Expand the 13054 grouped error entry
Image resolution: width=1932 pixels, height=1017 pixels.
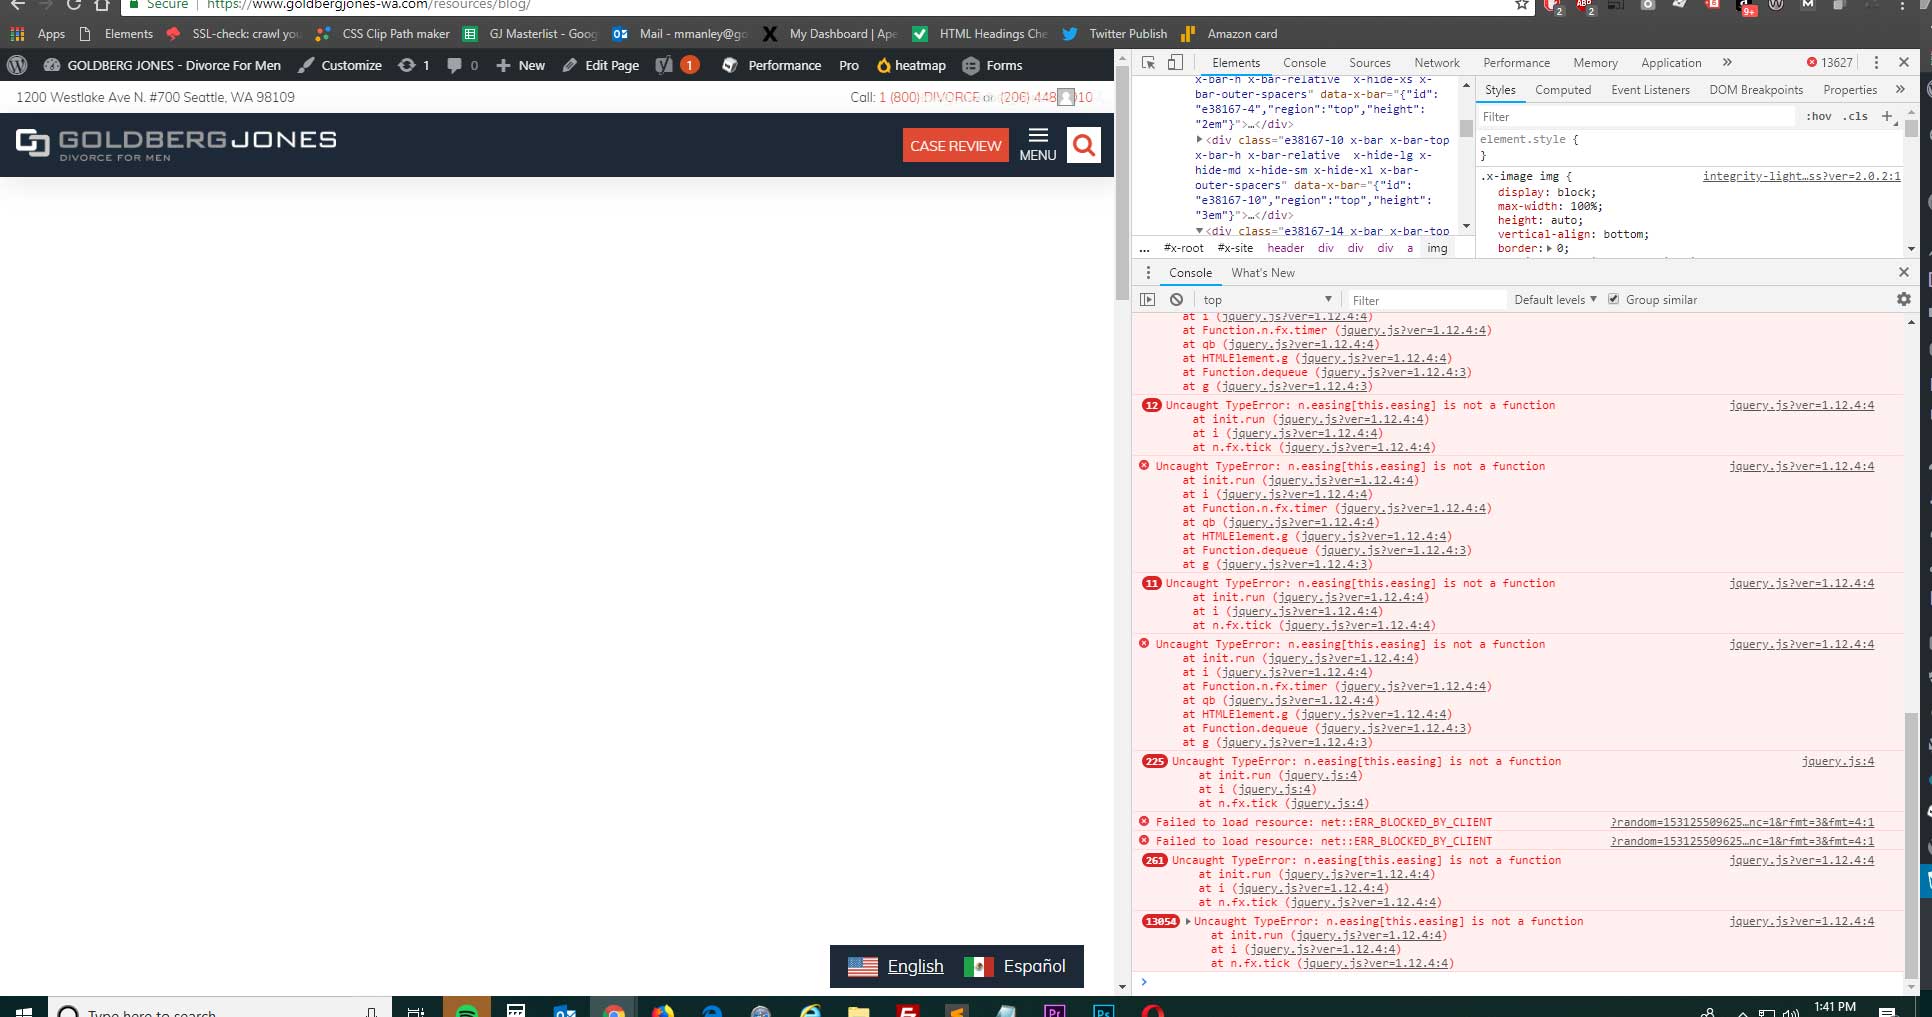tap(1187, 921)
